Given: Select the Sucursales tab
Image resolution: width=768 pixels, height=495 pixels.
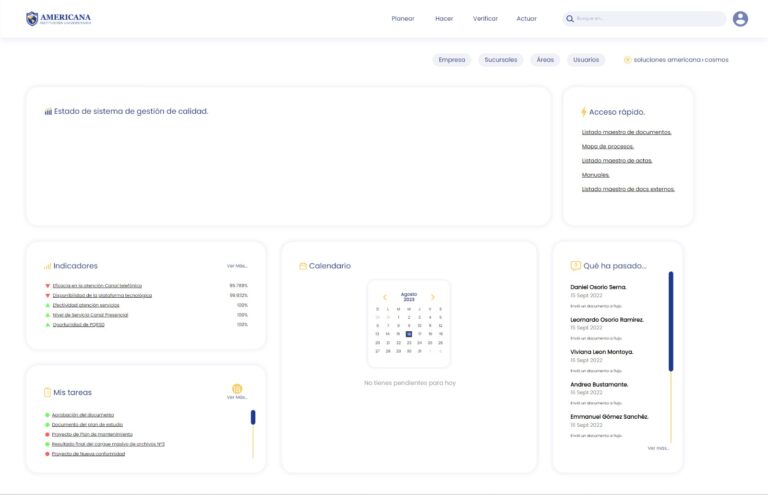Looking at the screenshot, I should point(501,60).
